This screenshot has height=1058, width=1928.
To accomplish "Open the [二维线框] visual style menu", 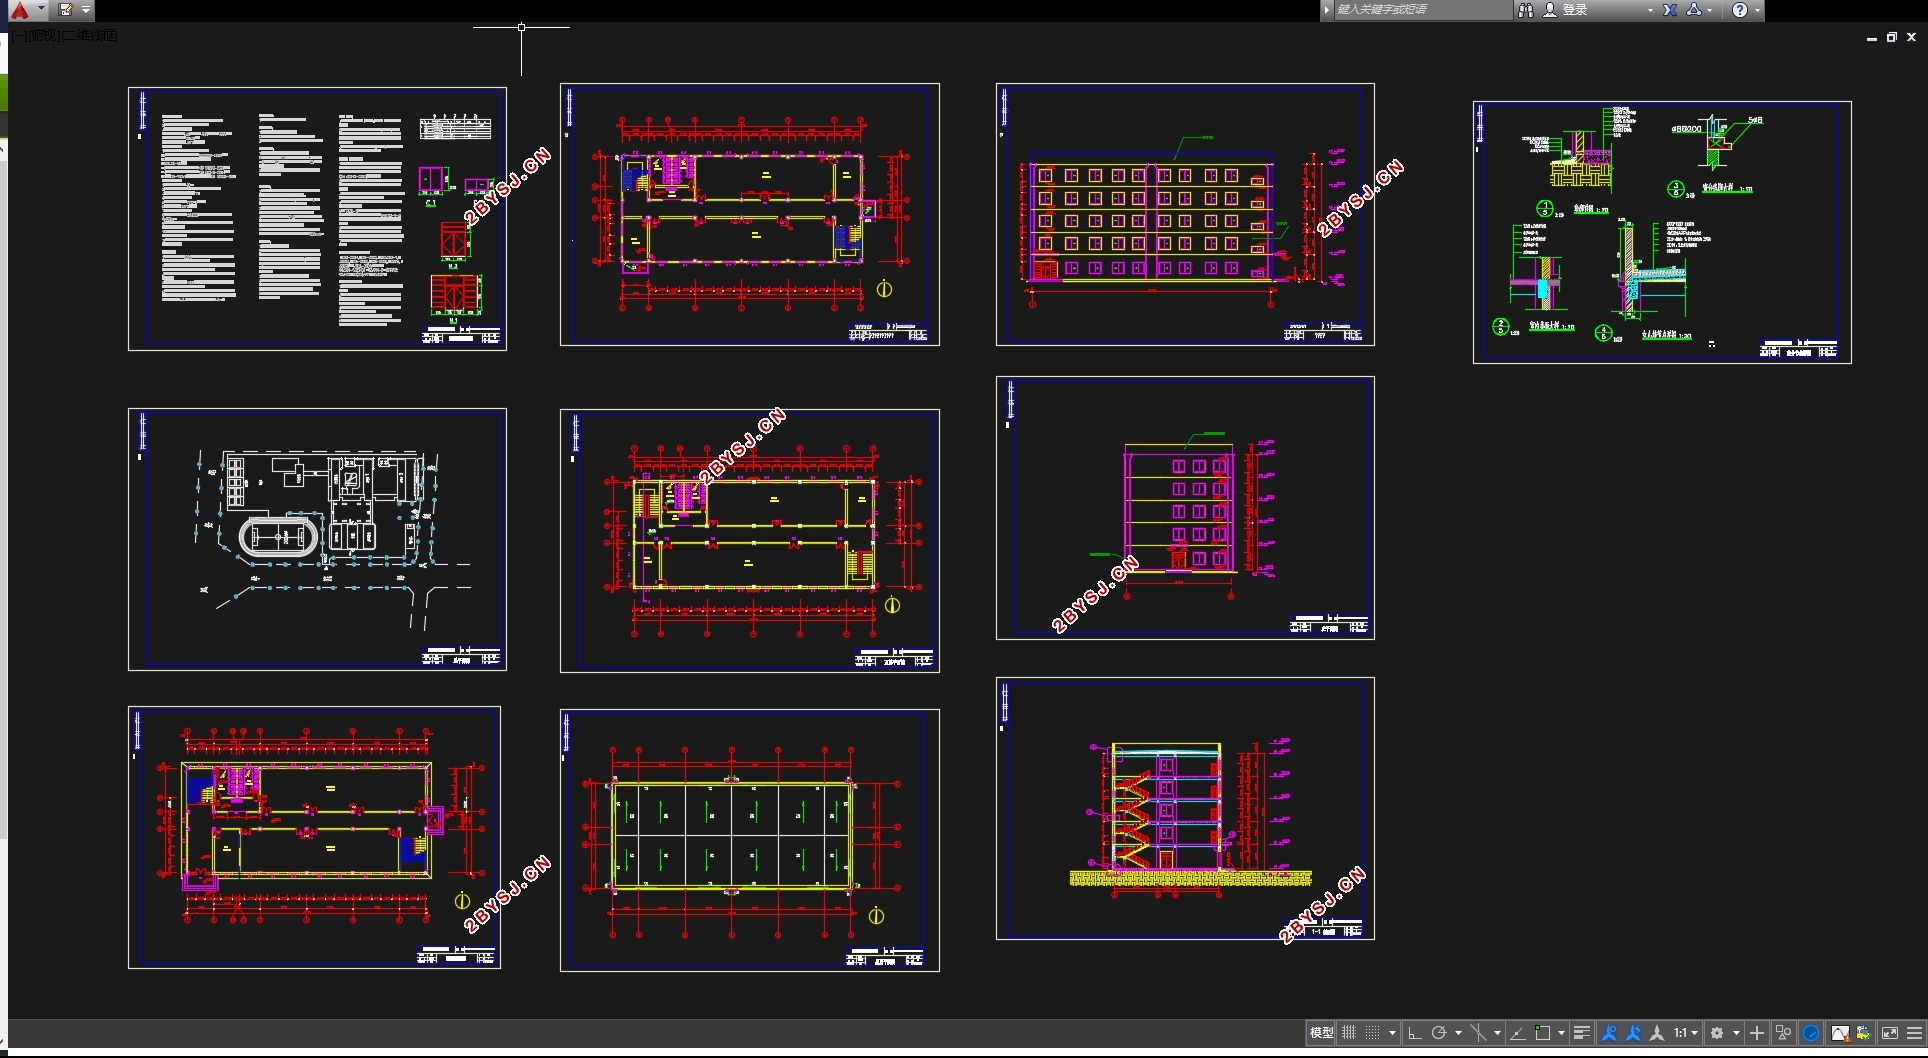I will (x=90, y=36).
